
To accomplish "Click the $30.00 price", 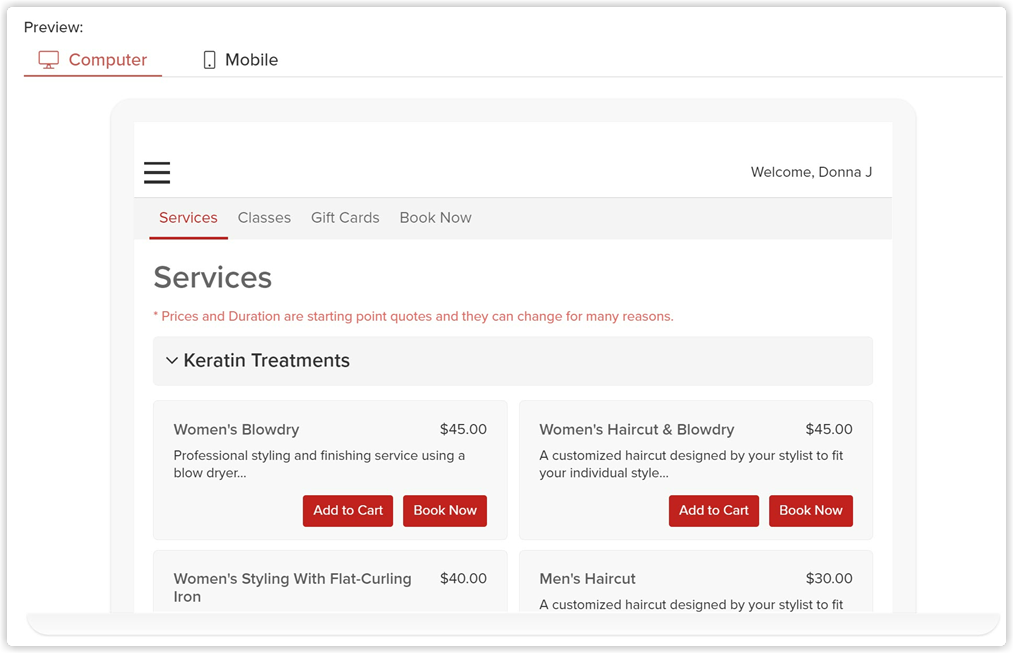I will [x=829, y=579].
